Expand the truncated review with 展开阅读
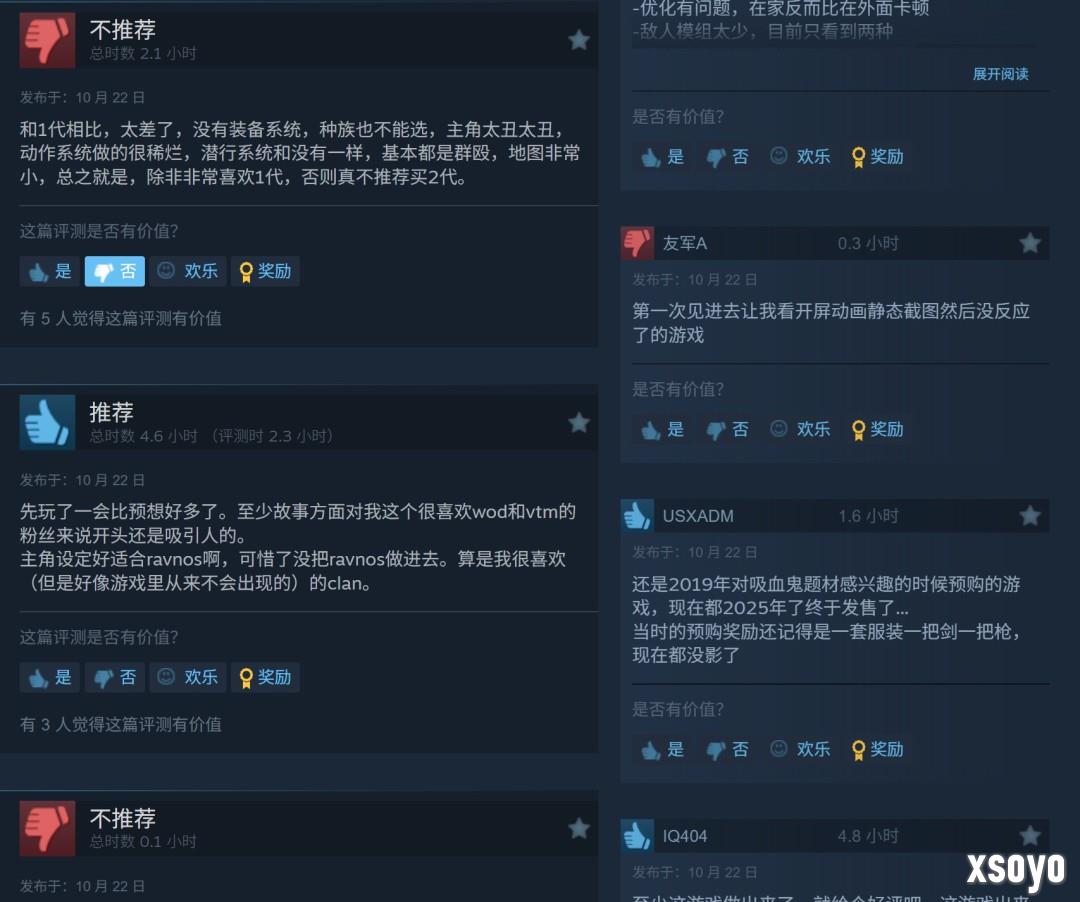The height and width of the screenshot is (902, 1080). tap(1000, 74)
